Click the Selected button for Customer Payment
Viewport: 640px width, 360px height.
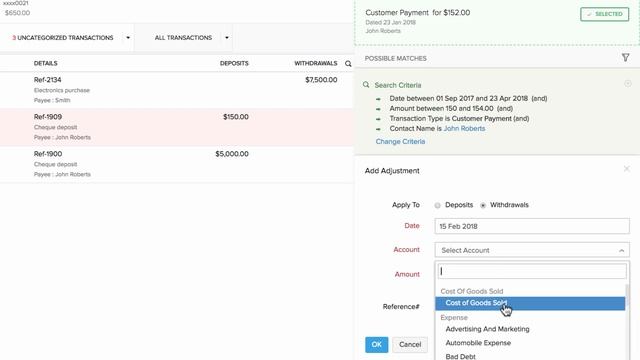tap(604, 14)
